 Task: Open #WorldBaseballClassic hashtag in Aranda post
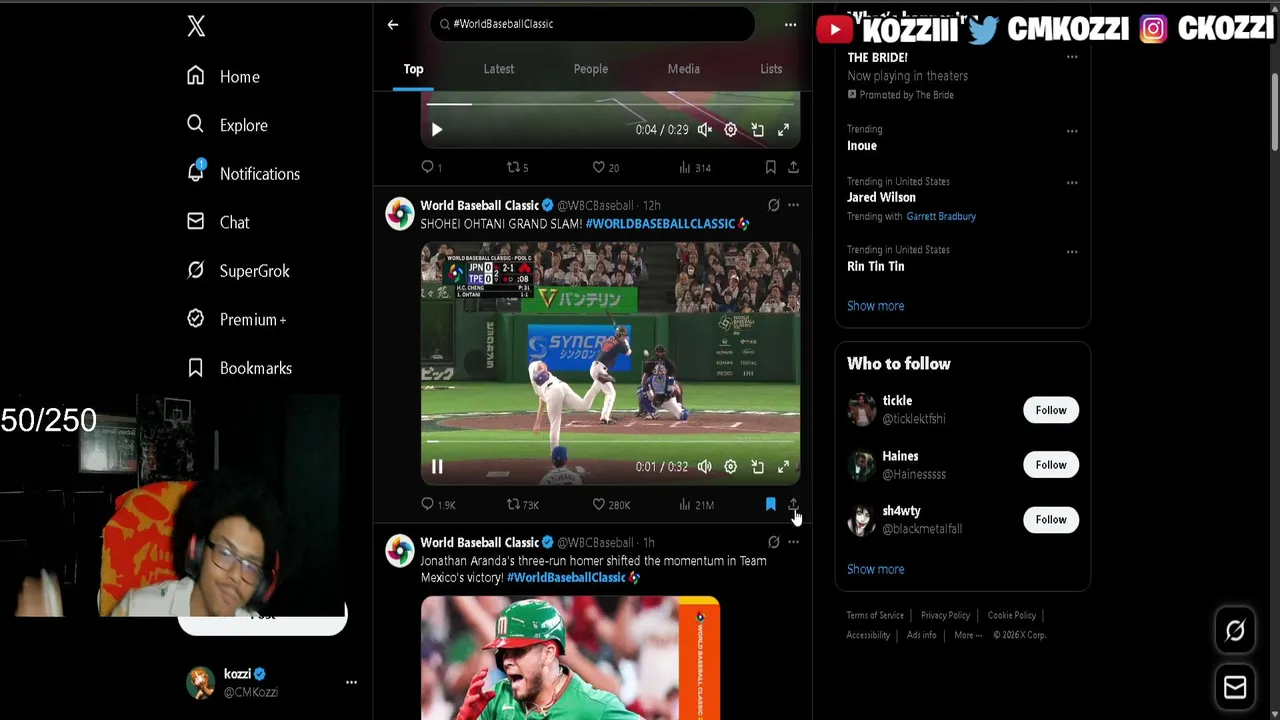(x=566, y=578)
